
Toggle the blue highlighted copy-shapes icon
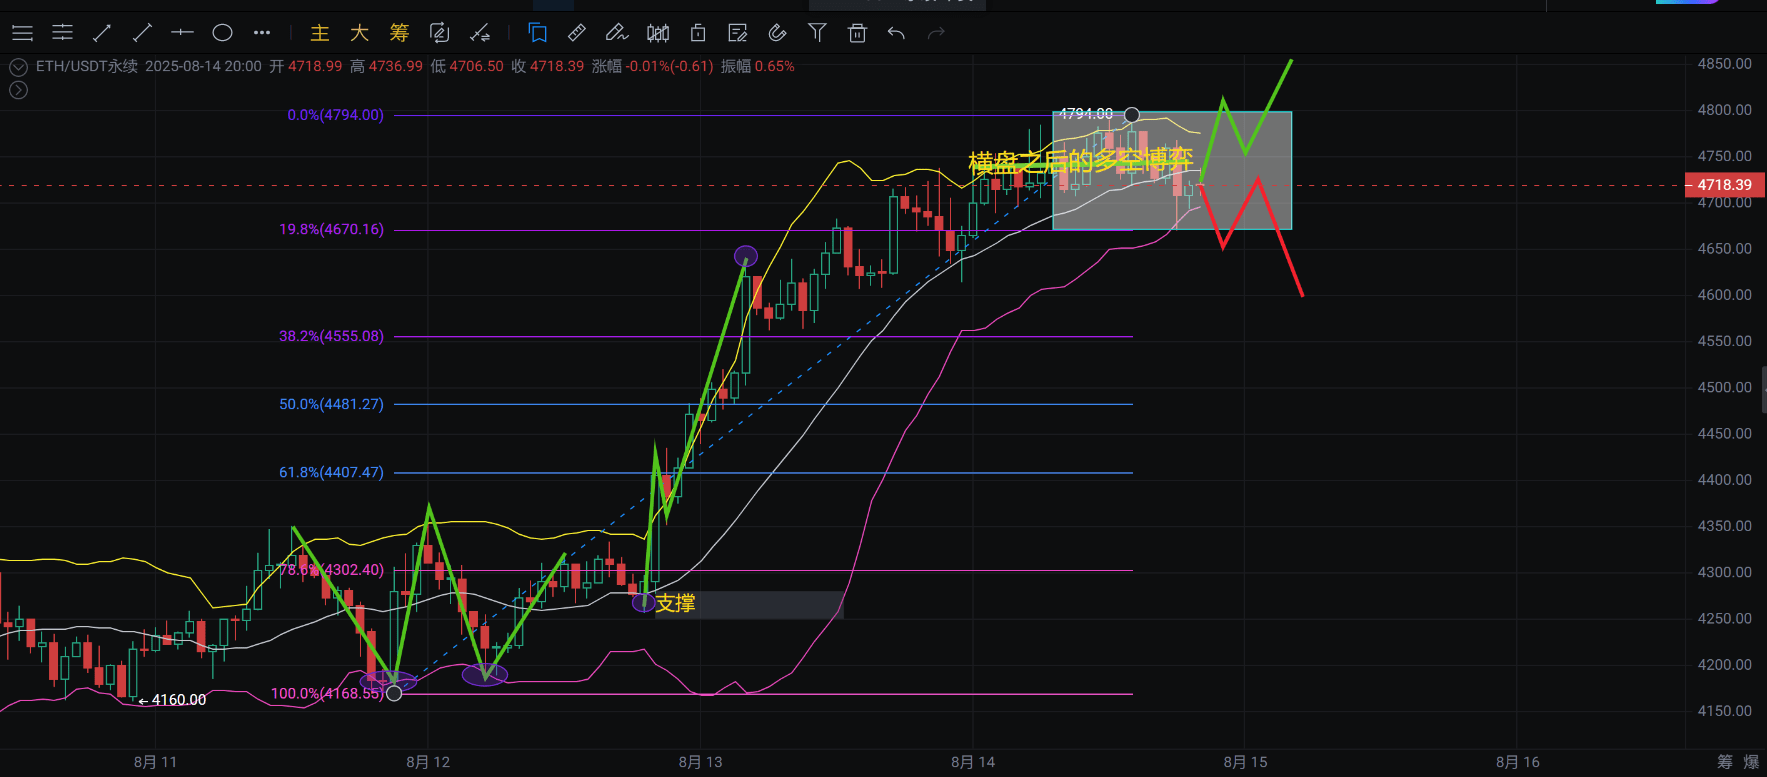pos(538,33)
